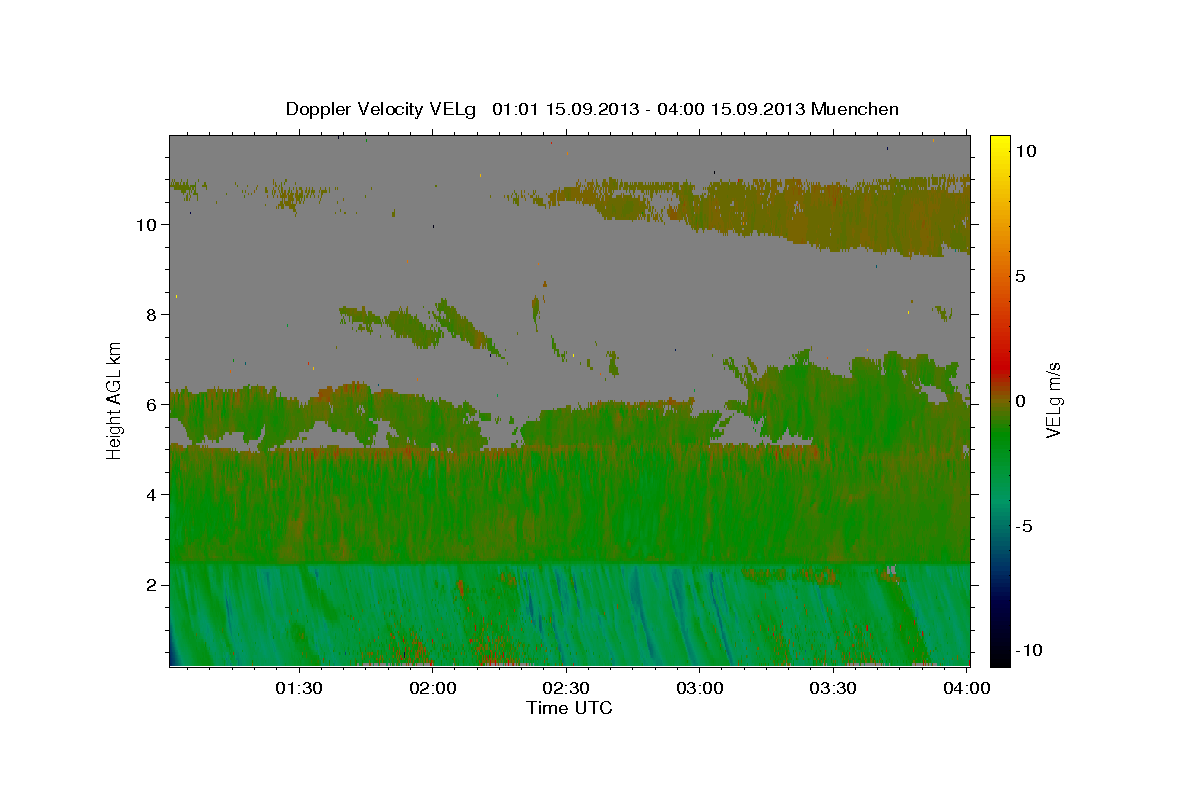Click the 03:00 time tick label

700,688
